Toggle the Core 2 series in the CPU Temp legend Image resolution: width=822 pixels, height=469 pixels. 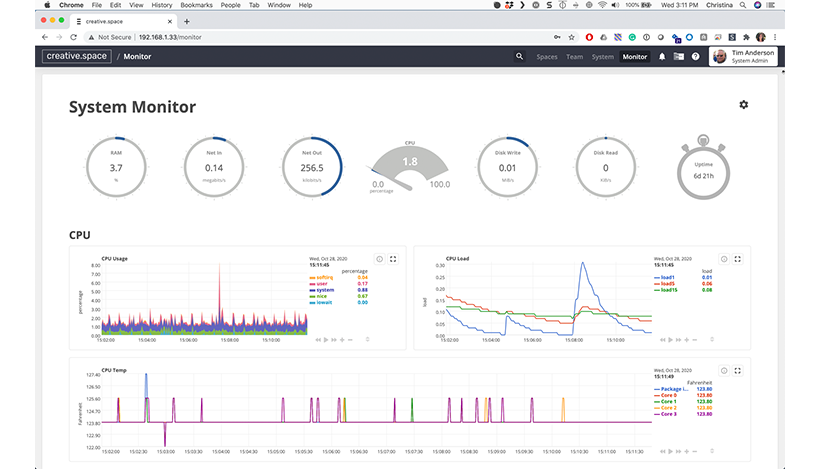665,408
